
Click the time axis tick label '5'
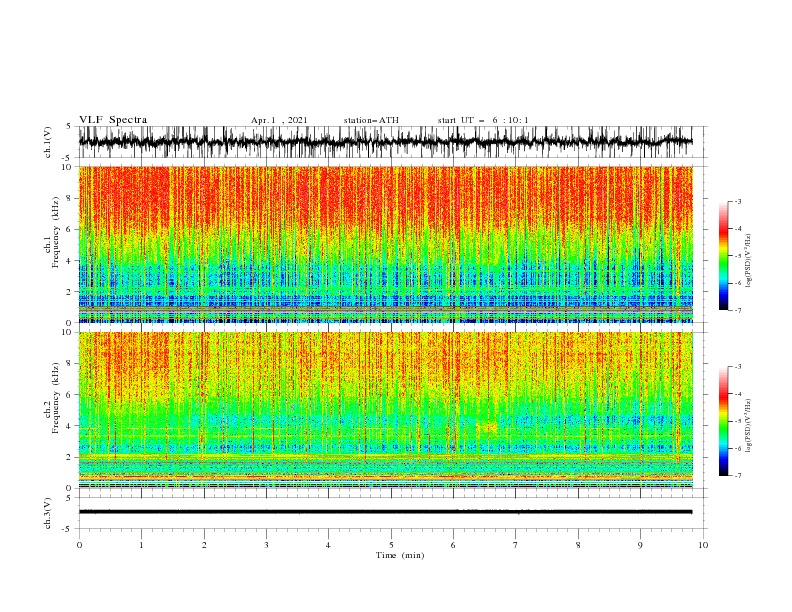pyautogui.click(x=391, y=545)
